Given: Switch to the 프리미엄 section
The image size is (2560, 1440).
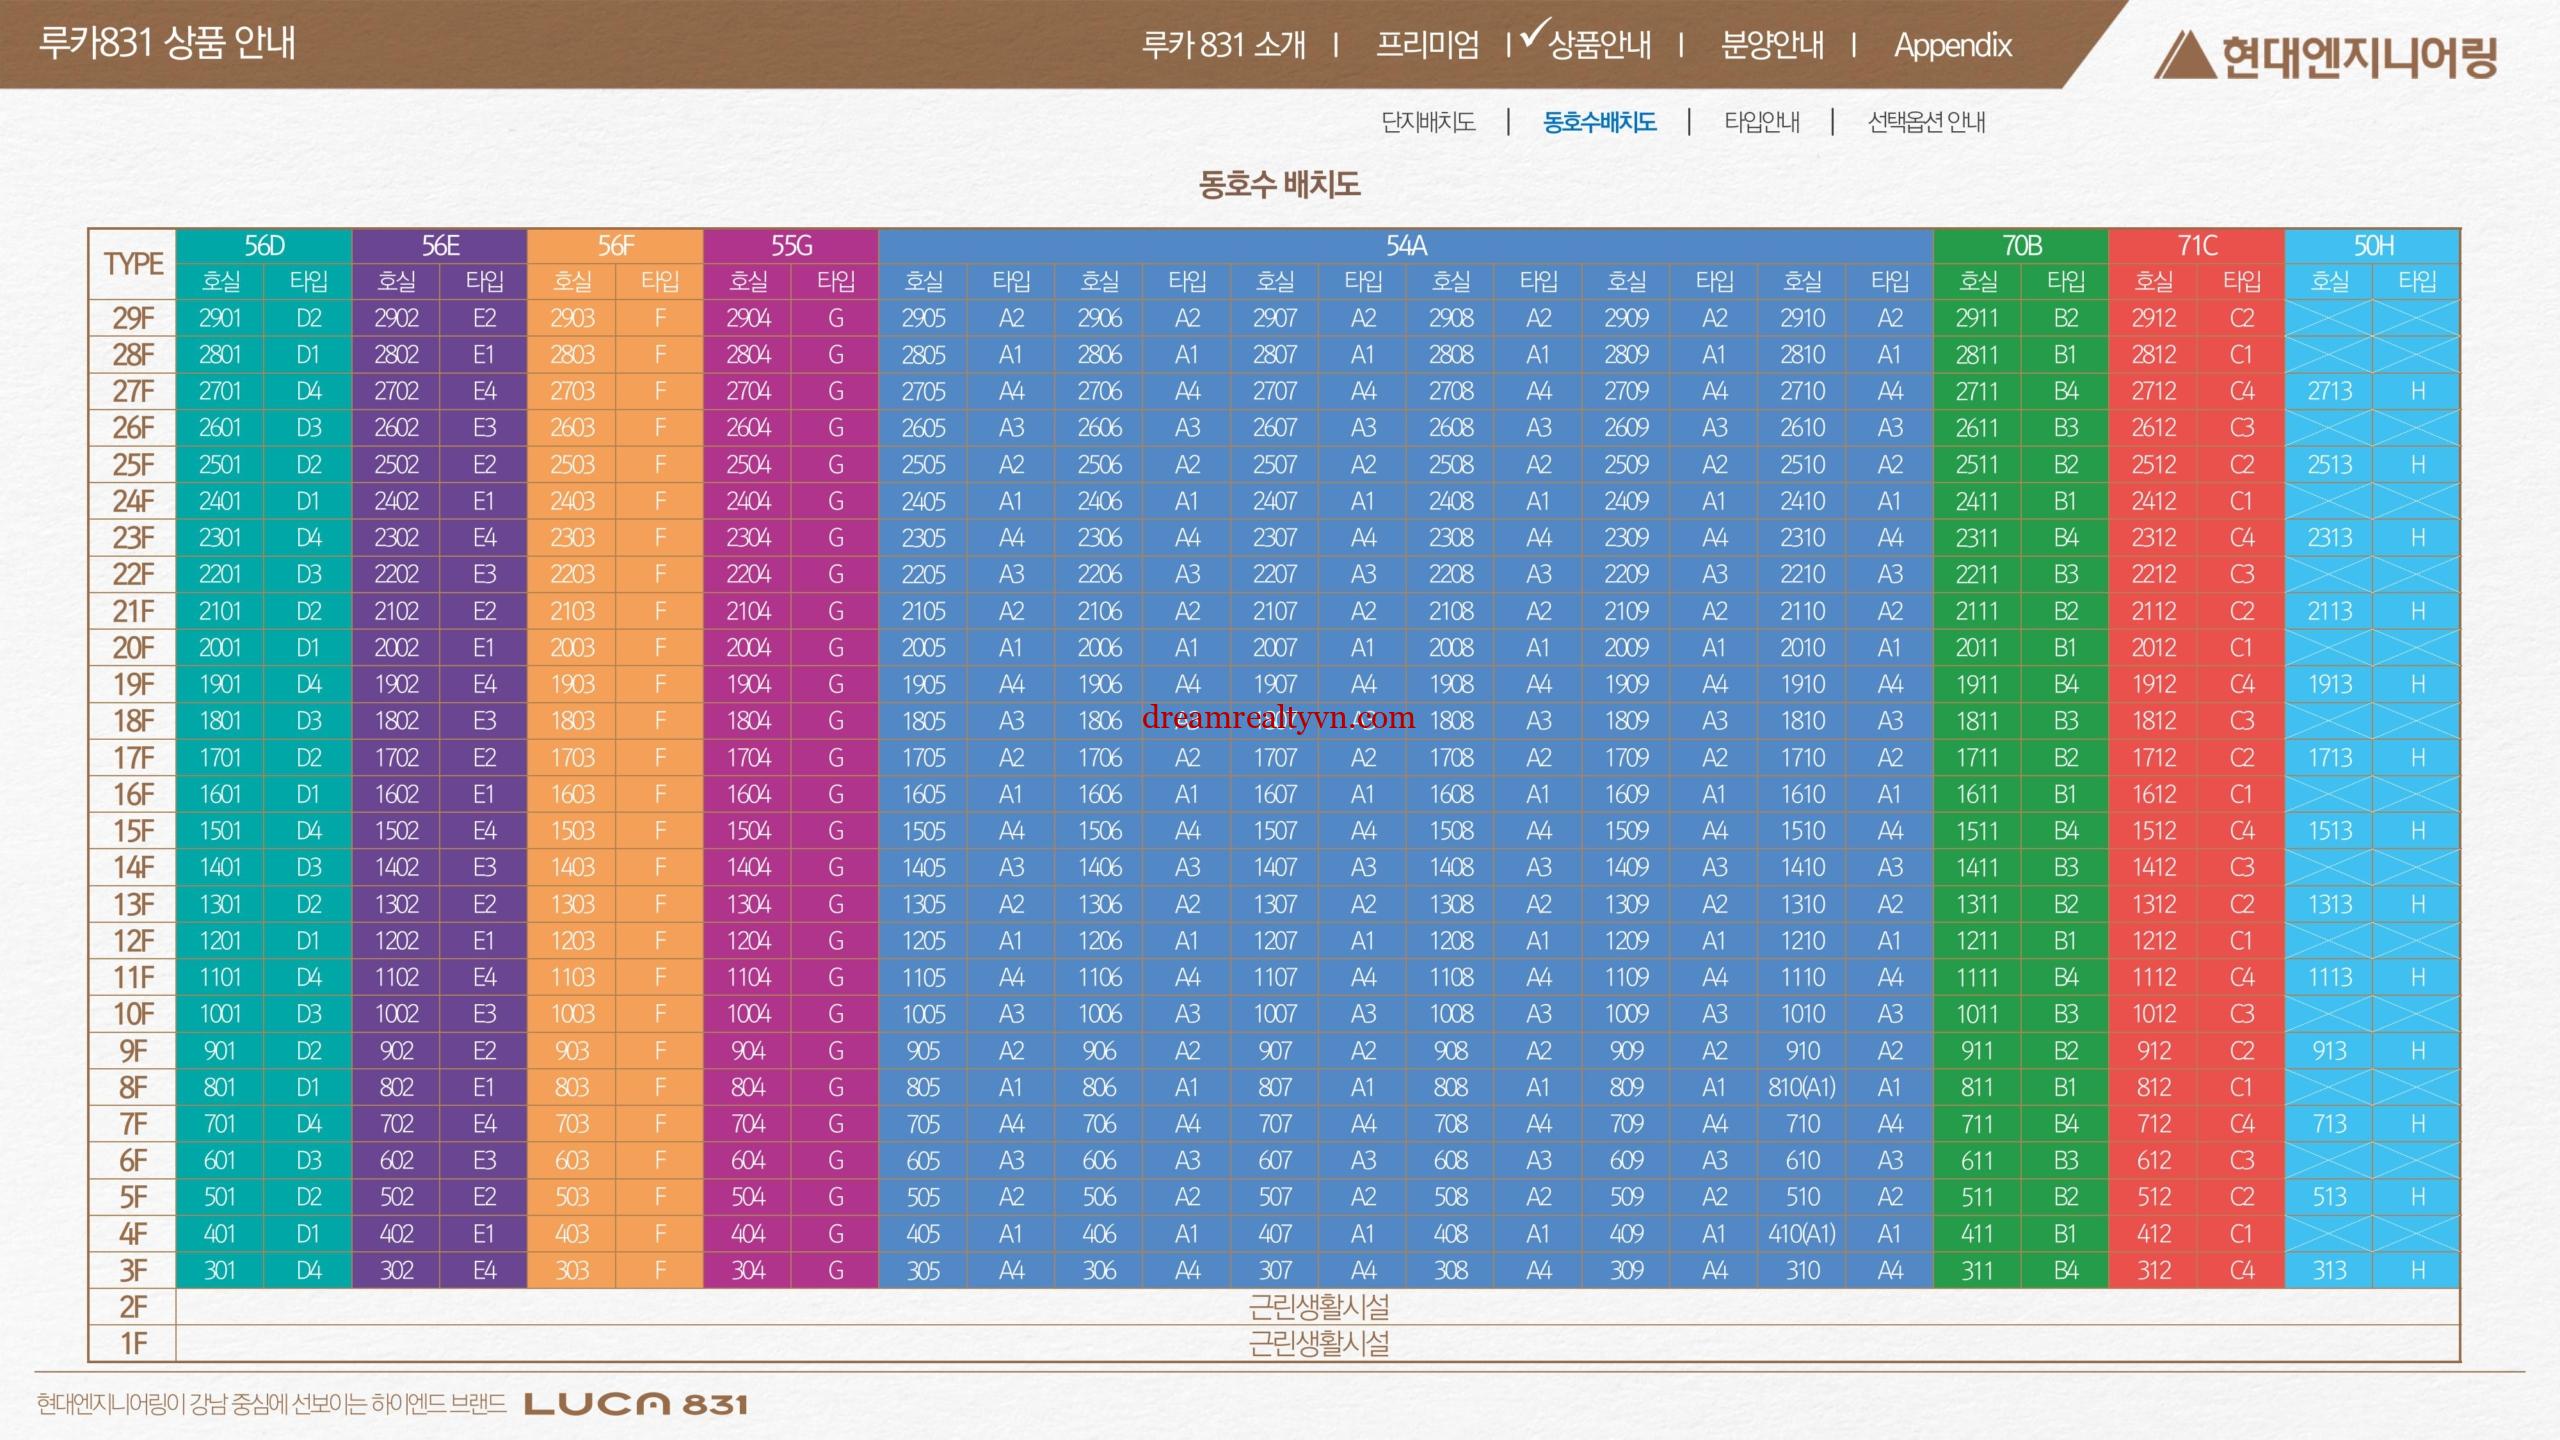Looking at the screenshot, I should pyautogui.click(x=1427, y=45).
